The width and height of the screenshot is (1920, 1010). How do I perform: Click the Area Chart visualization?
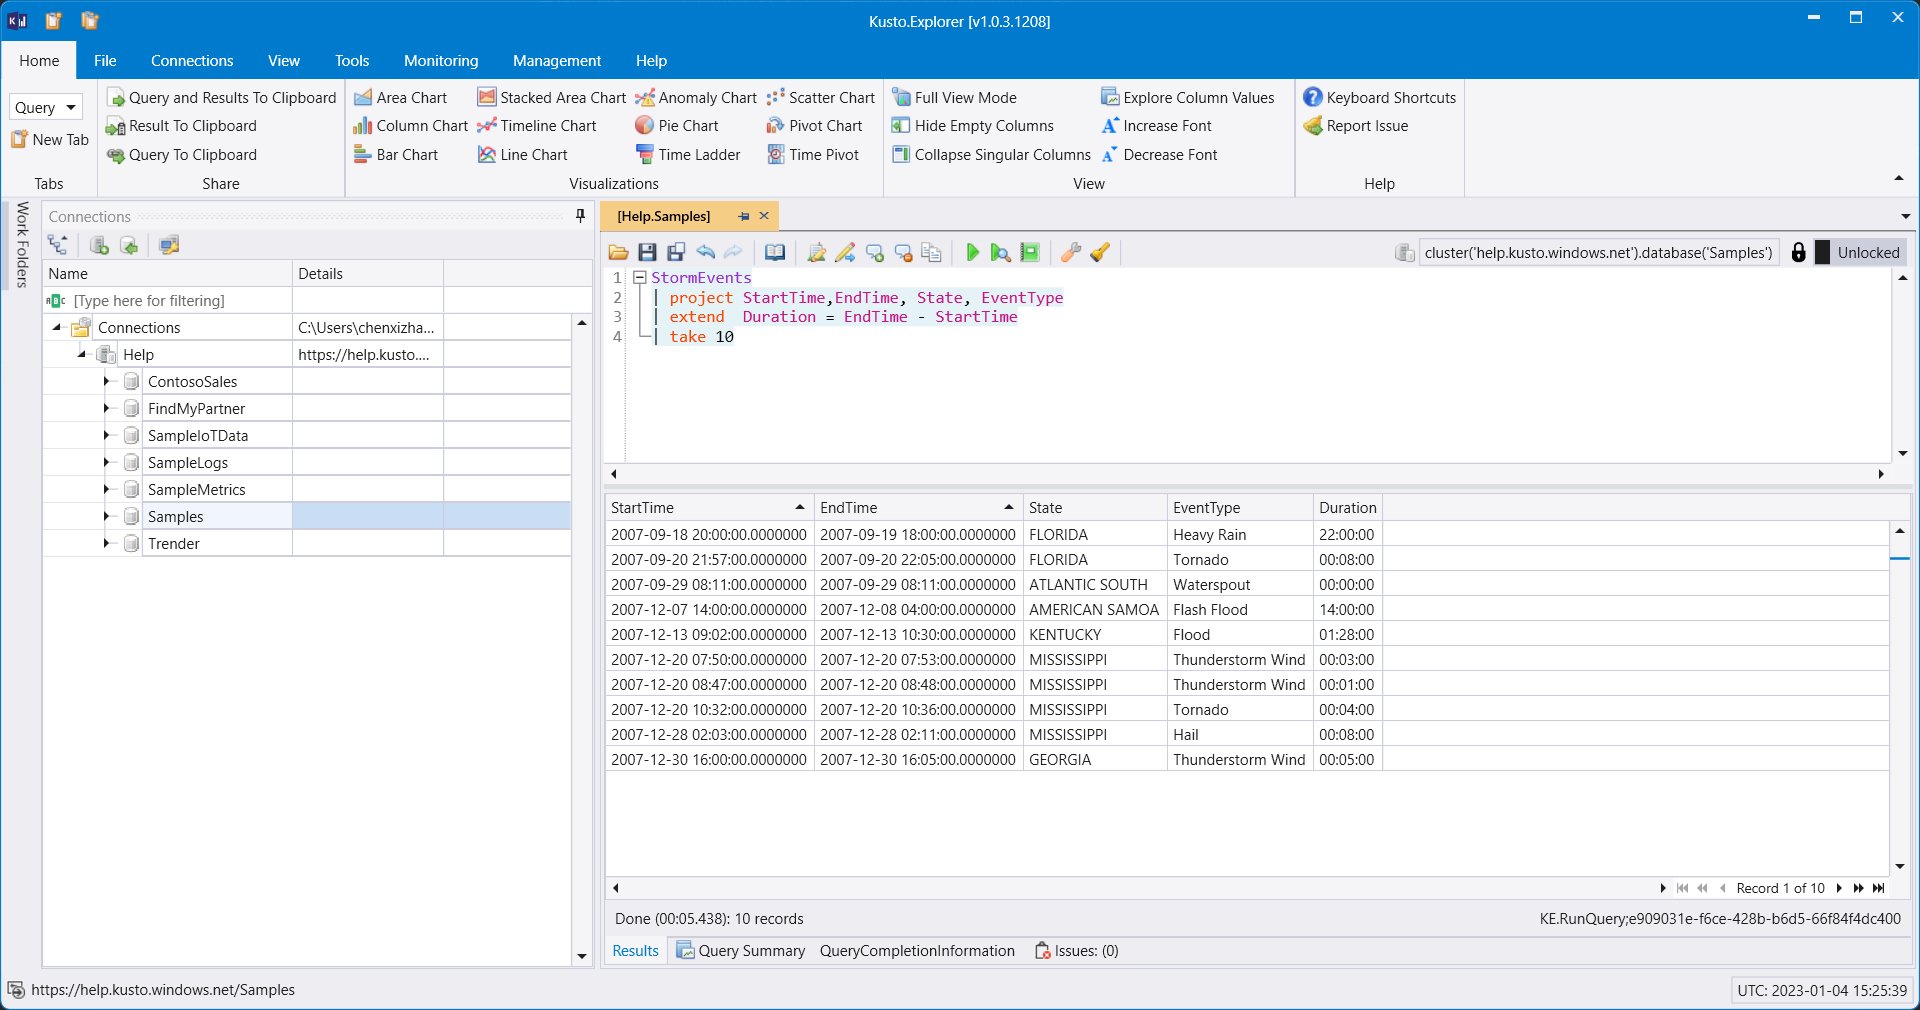400,97
